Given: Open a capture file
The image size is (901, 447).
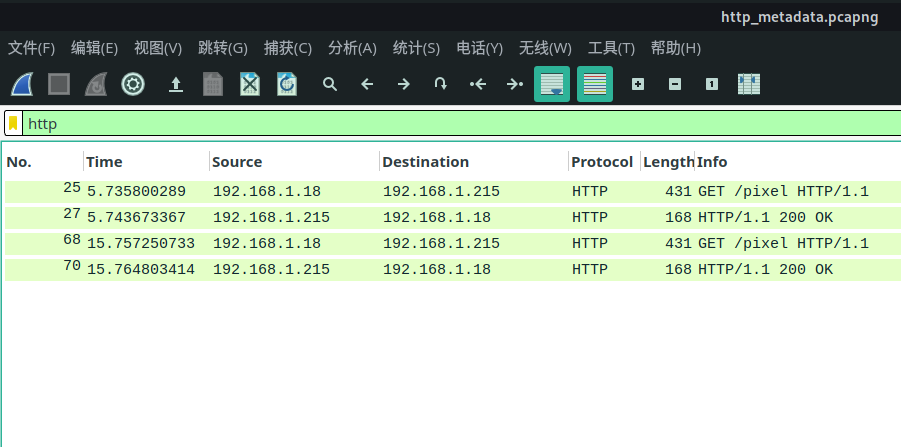Looking at the screenshot, I should (176, 84).
